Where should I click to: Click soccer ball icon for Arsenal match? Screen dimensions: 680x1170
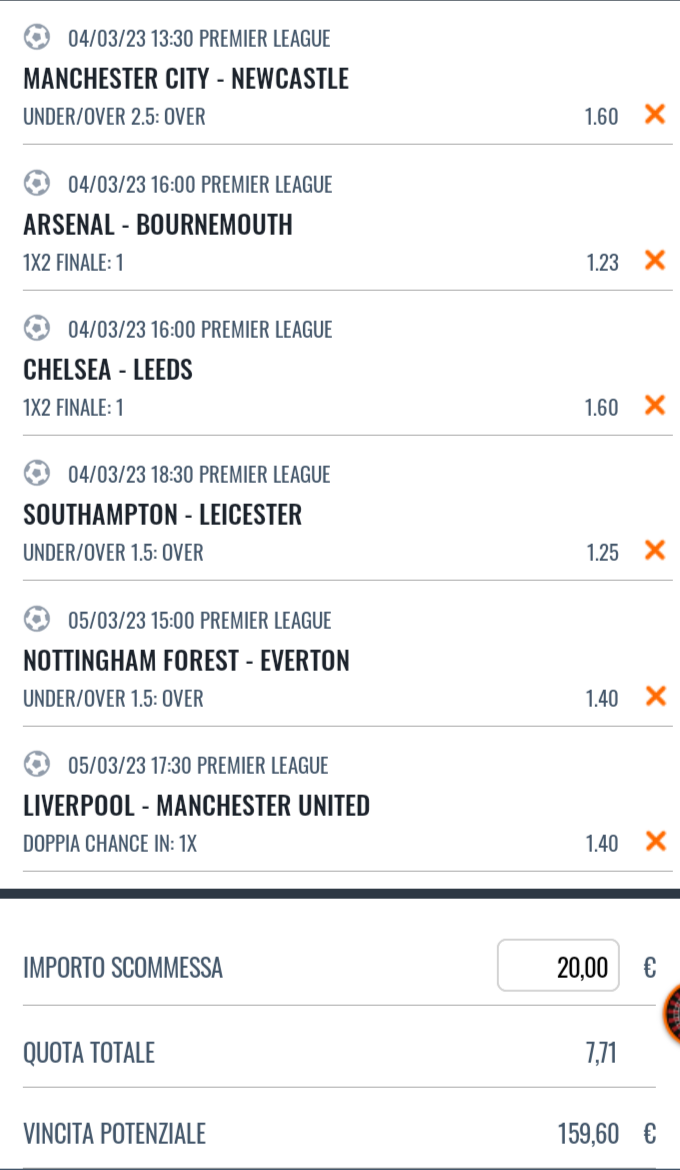pyautogui.click(x=37, y=183)
